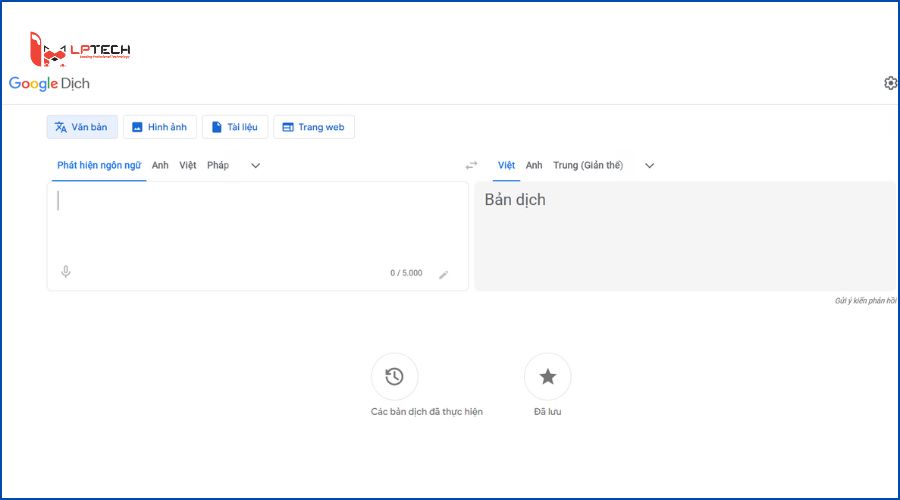
Task: Click Gửi ý kiến phản hồi link
Action: tap(865, 301)
